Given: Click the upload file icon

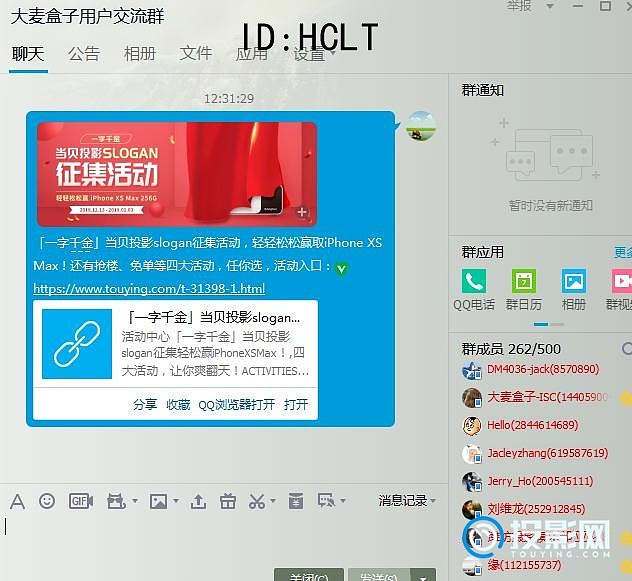Looking at the screenshot, I should coord(198,502).
